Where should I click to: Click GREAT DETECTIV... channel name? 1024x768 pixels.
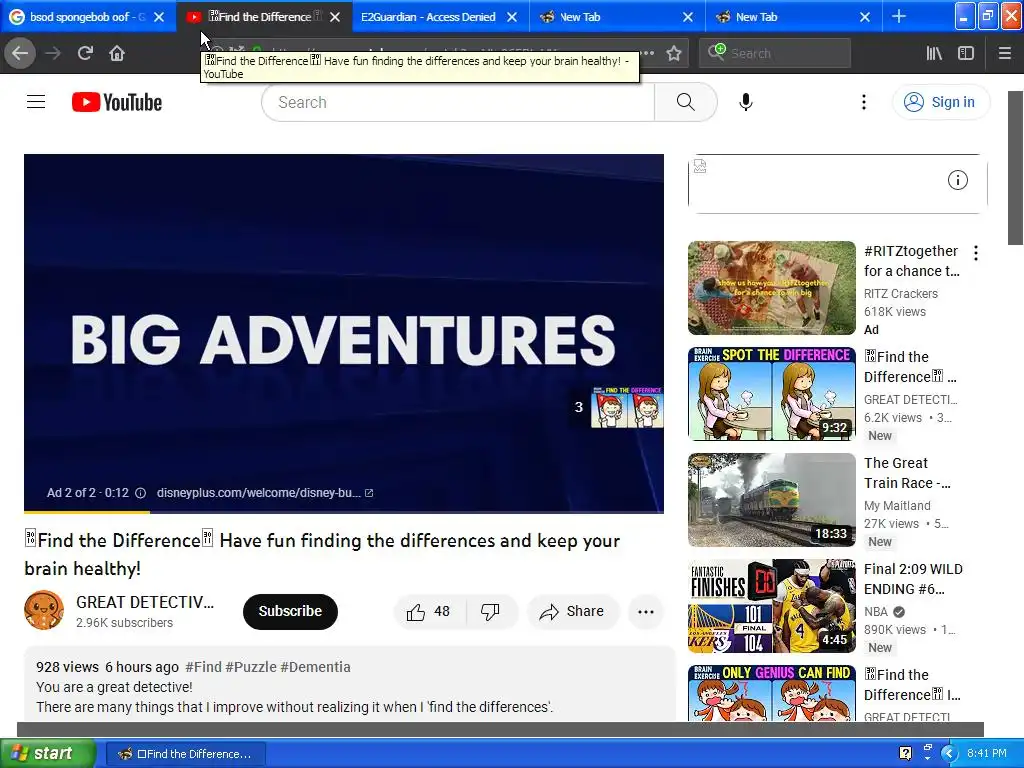click(144, 602)
